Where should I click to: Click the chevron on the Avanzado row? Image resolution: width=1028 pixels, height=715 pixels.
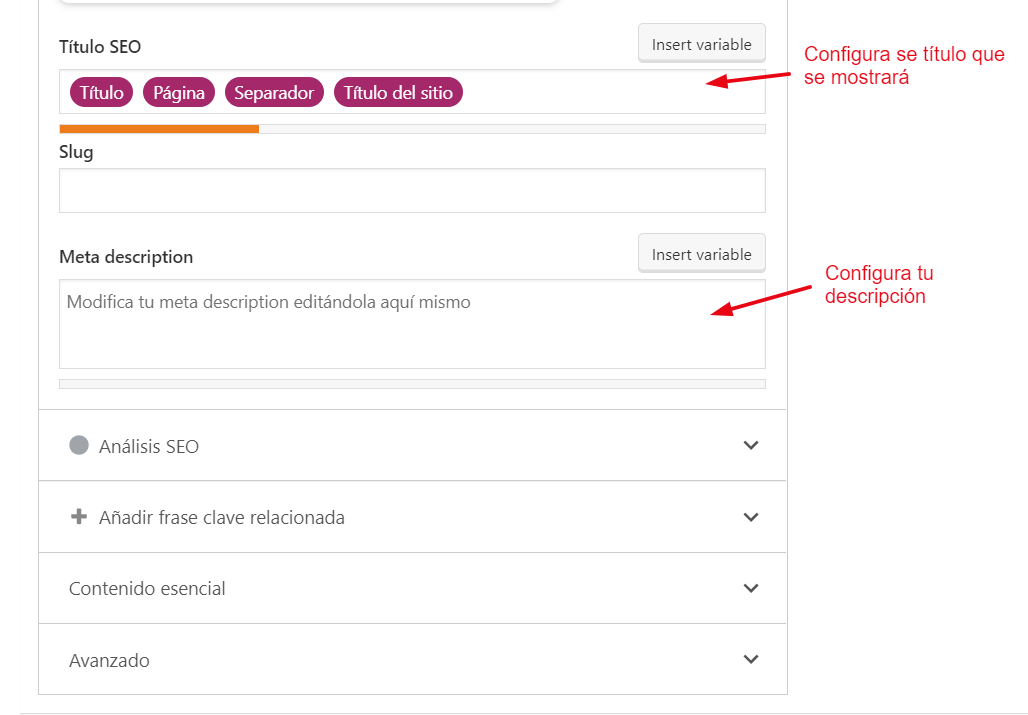pyautogui.click(x=751, y=659)
